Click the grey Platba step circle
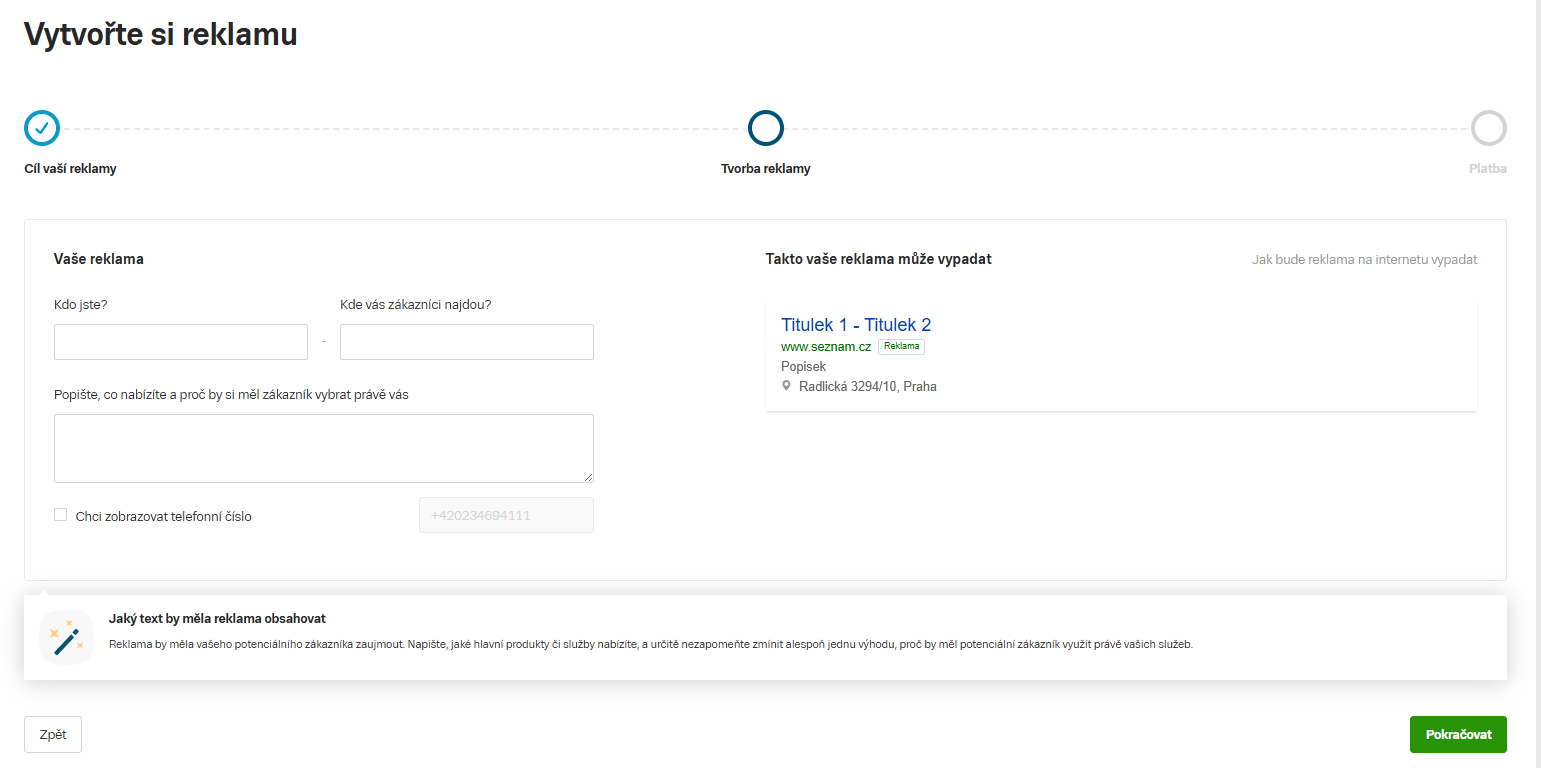The width and height of the screenshot is (1541, 768). coord(1488,128)
